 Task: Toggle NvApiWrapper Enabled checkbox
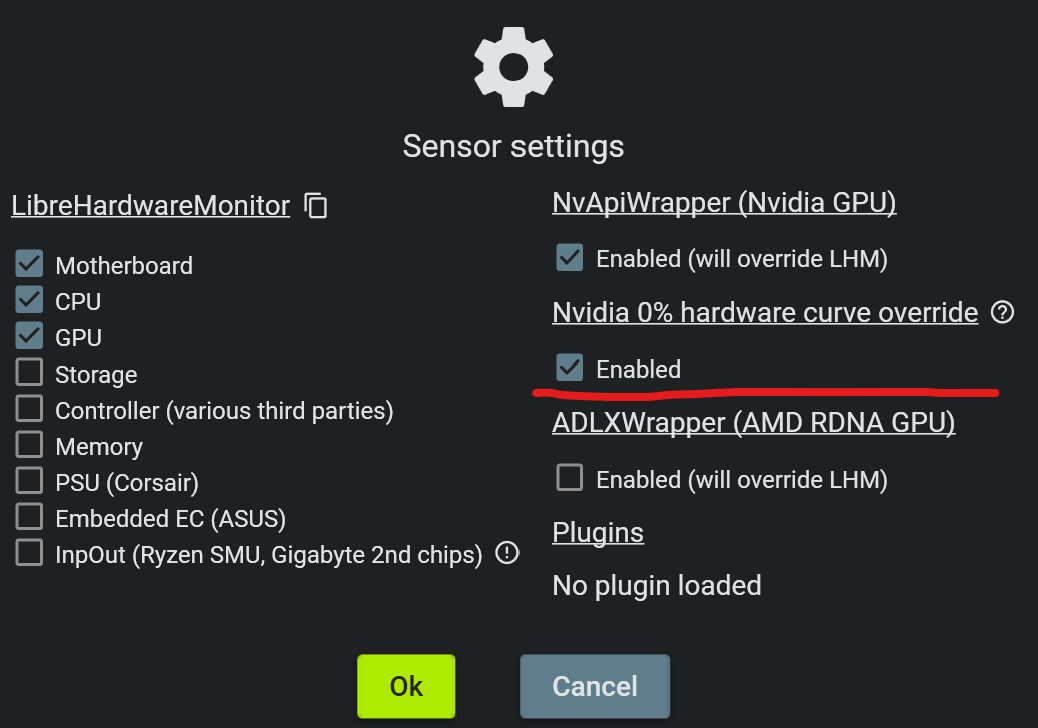(570, 258)
